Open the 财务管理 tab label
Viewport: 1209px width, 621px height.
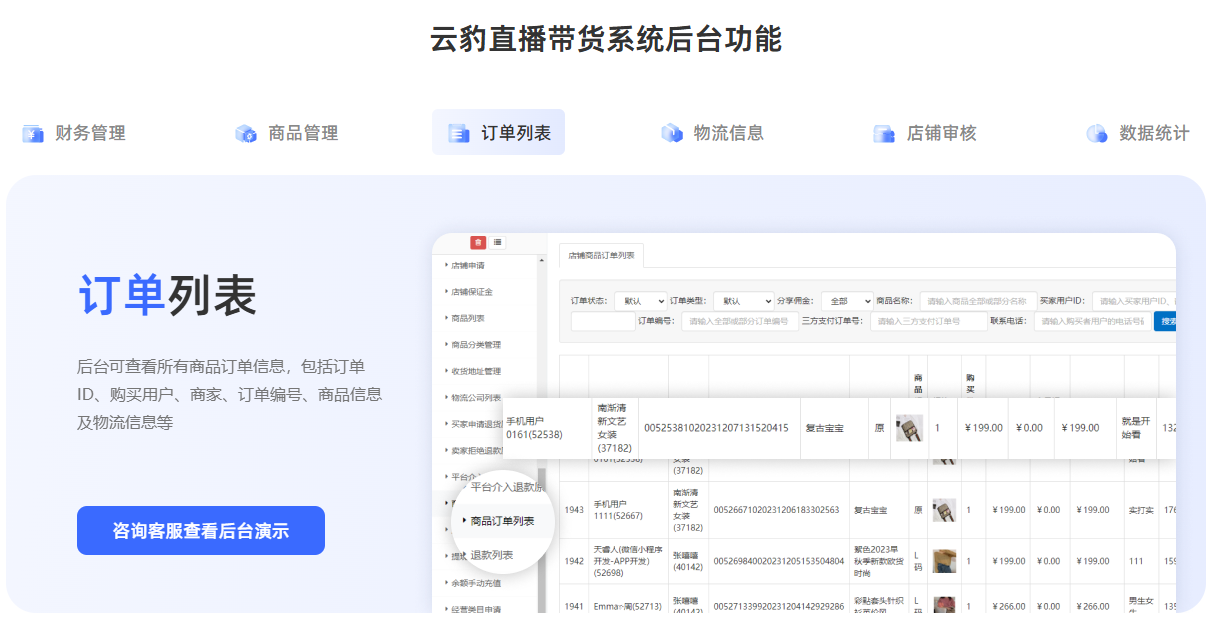click(91, 133)
